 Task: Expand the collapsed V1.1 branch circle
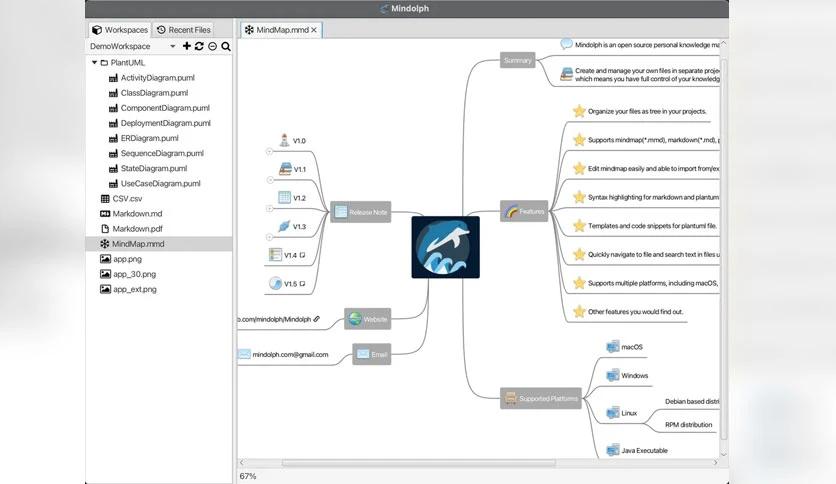pos(269,180)
